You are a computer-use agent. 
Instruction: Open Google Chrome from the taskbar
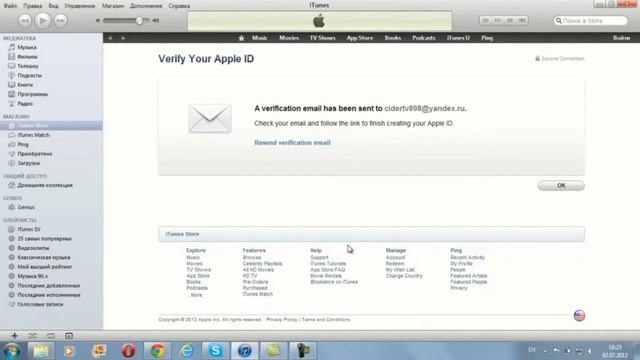157,351
